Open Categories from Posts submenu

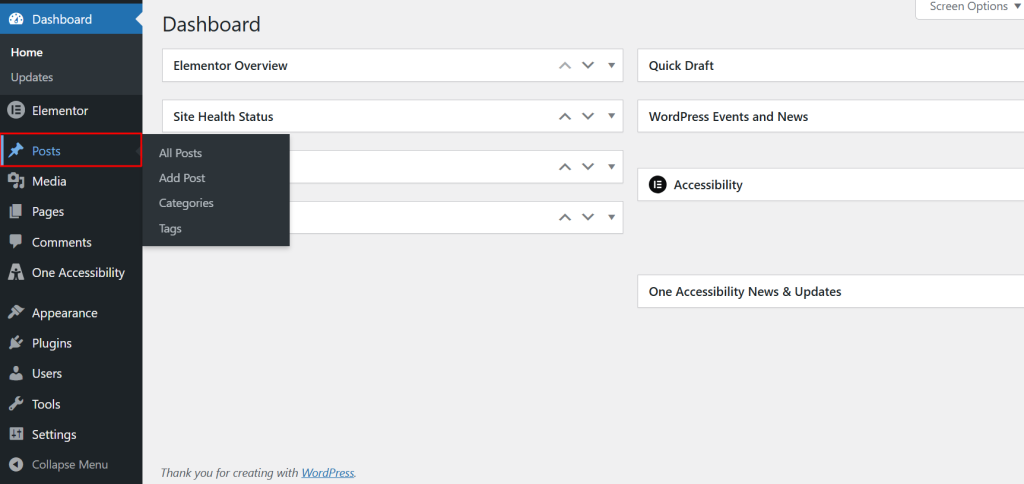click(x=186, y=203)
